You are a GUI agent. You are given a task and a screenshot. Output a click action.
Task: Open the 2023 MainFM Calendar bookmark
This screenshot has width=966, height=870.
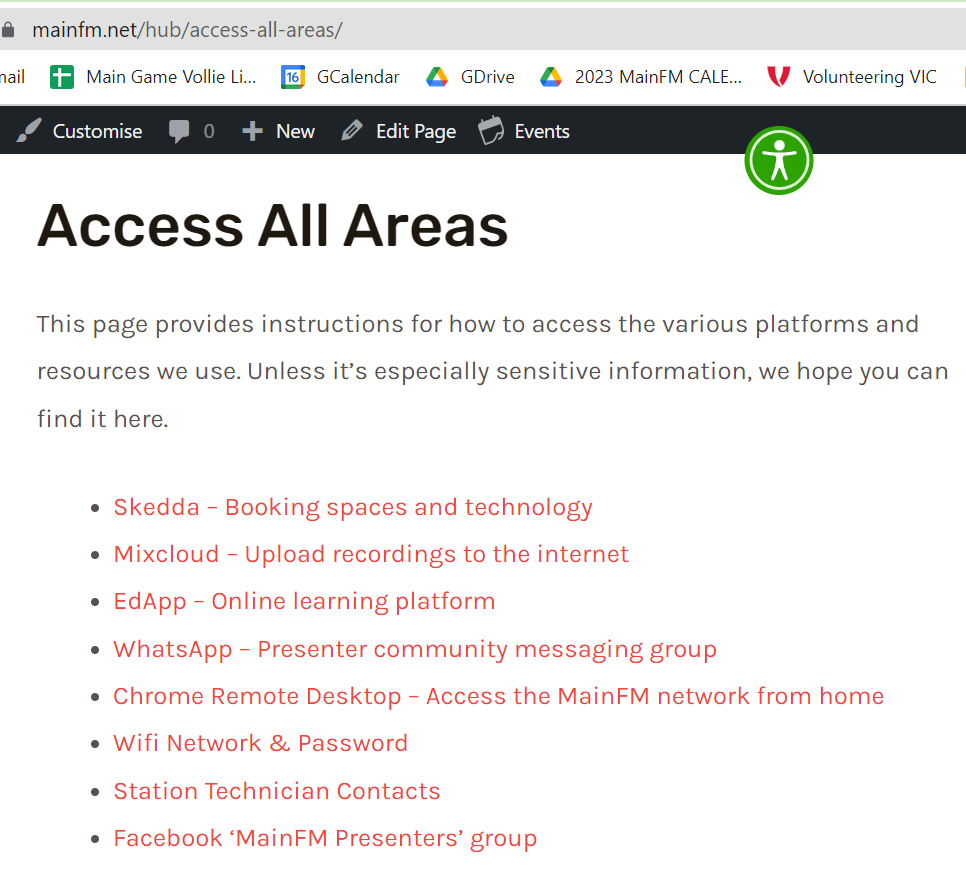pos(657,77)
